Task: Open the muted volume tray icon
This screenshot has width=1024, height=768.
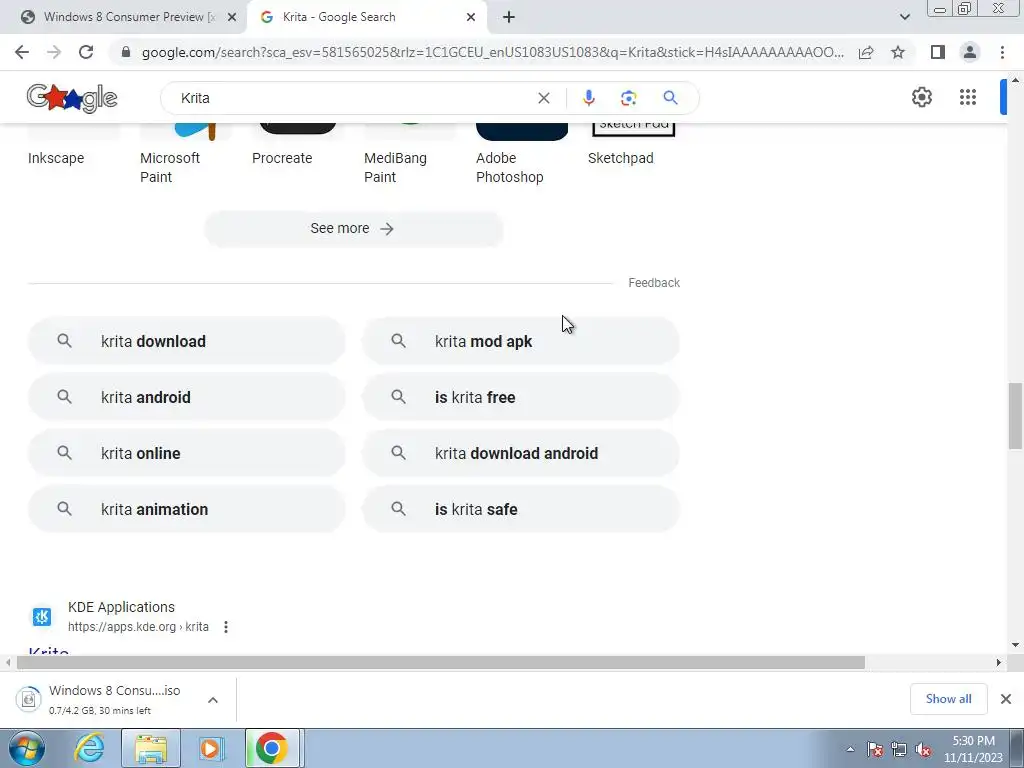Action: 923,750
